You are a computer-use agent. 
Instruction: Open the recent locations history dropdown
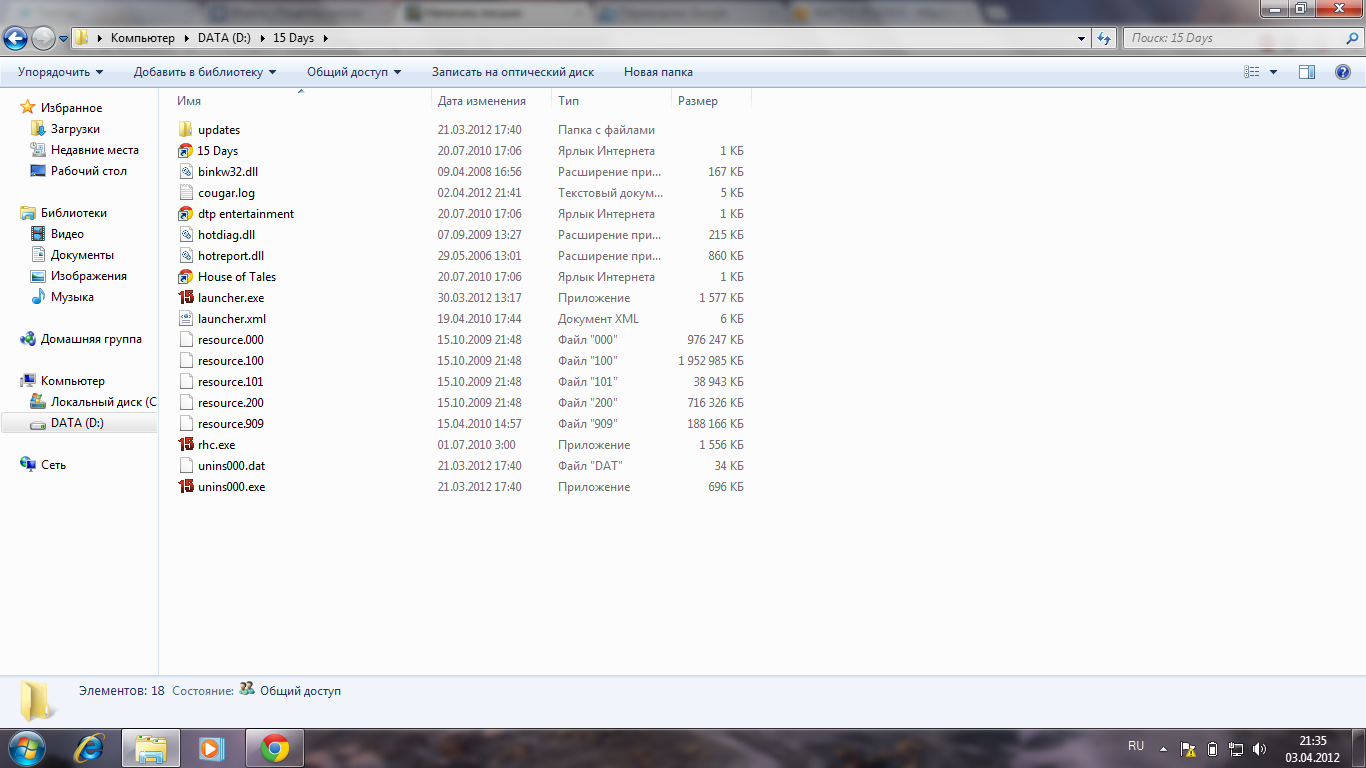pos(63,39)
